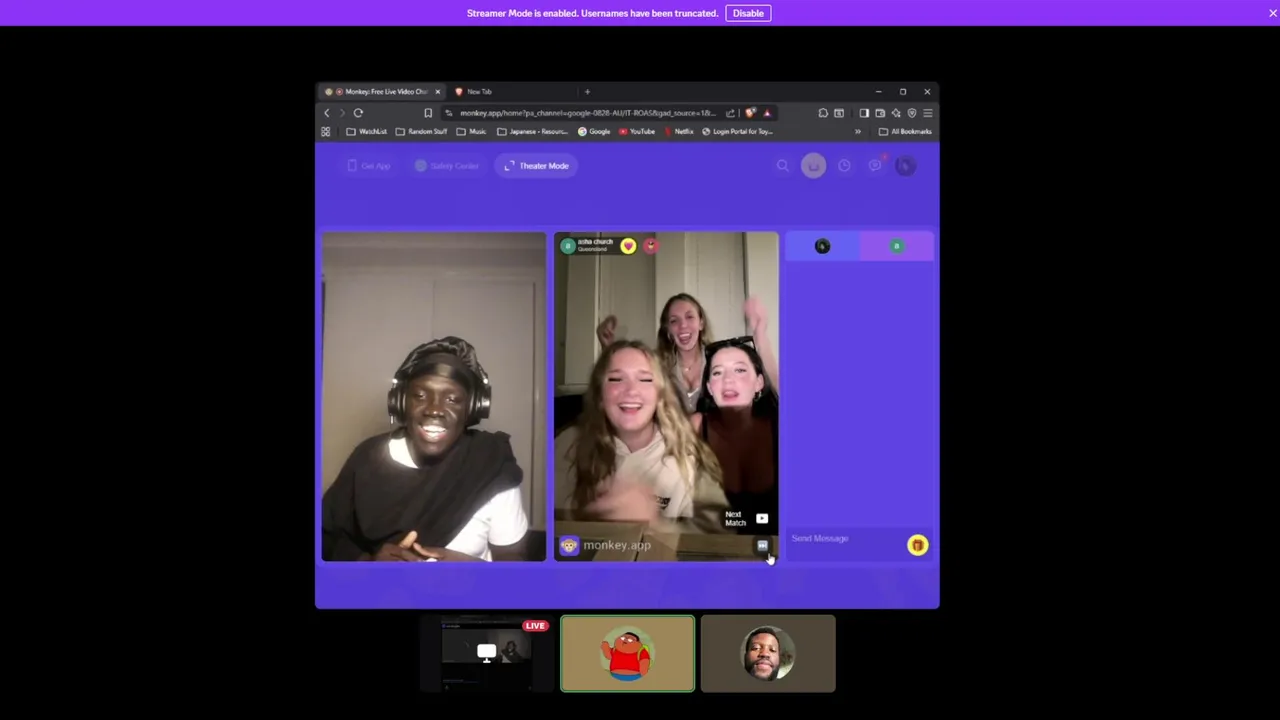Viewport: 1280px width, 720px height.
Task: Reload the monkey.app page
Action: pos(358,113)
